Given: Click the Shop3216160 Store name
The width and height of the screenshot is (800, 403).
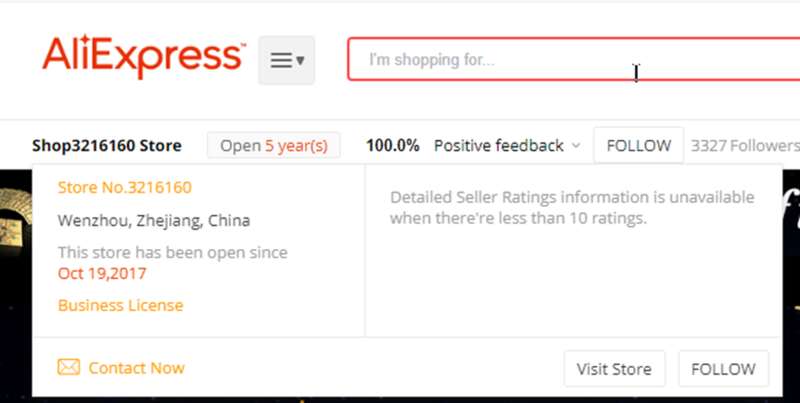Looking at the screenshot, I should (x=107, y=146).
